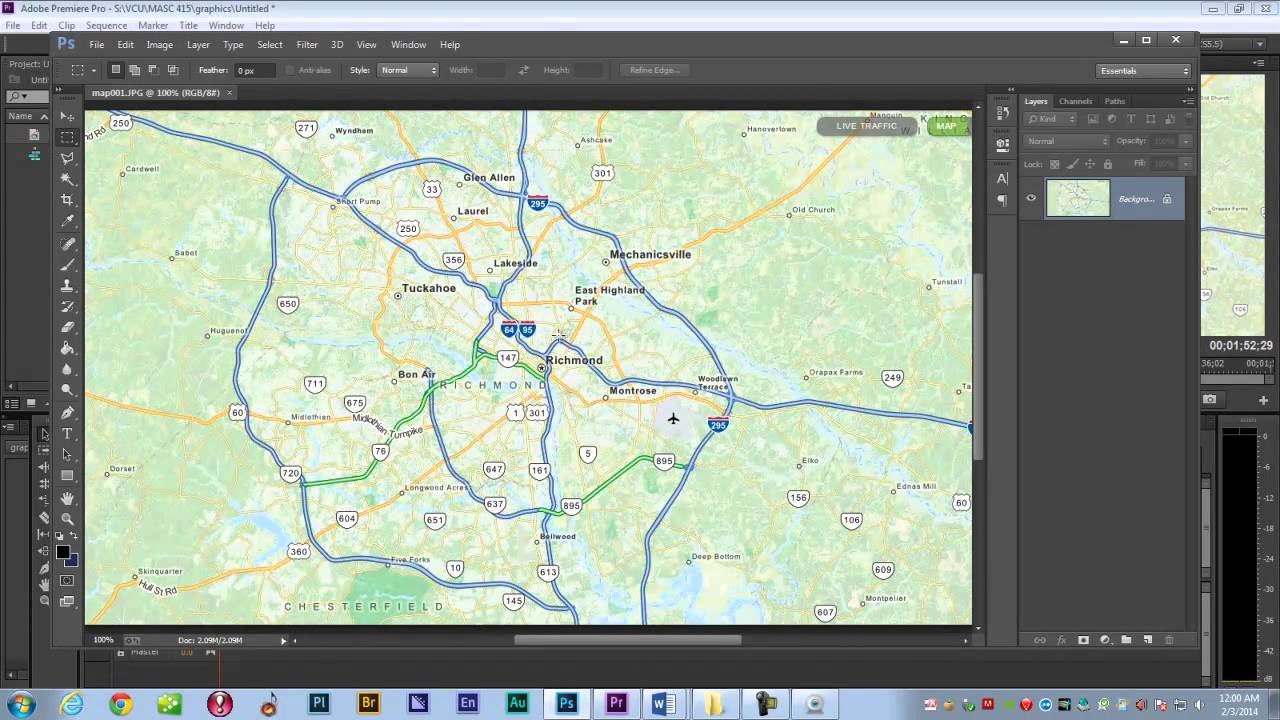This screenshot has width=1280, height=720.
Task: Open the Opacity dropdown arrow
Action: [x=1186, y=141]
